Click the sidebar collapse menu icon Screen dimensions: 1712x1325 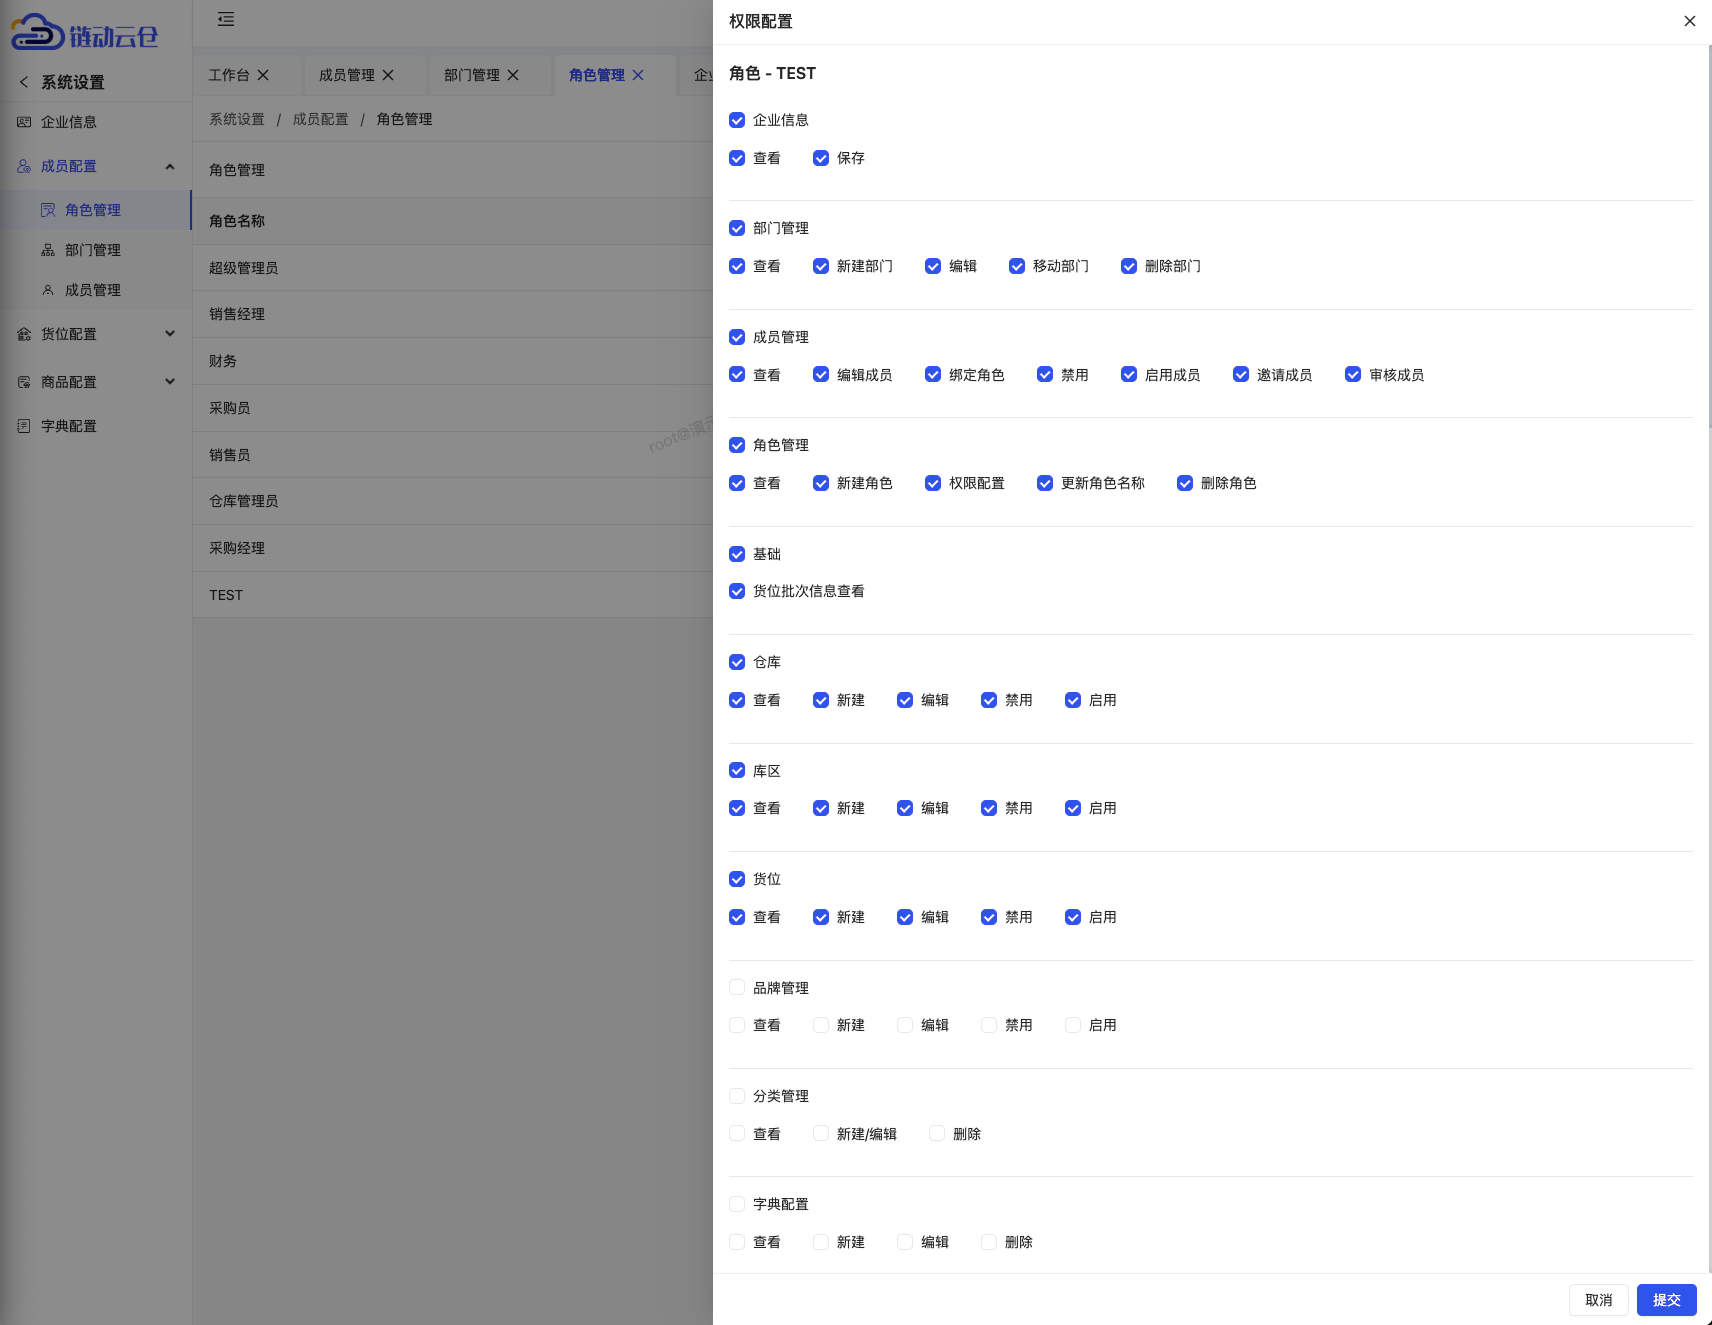[x=226, y=19]
